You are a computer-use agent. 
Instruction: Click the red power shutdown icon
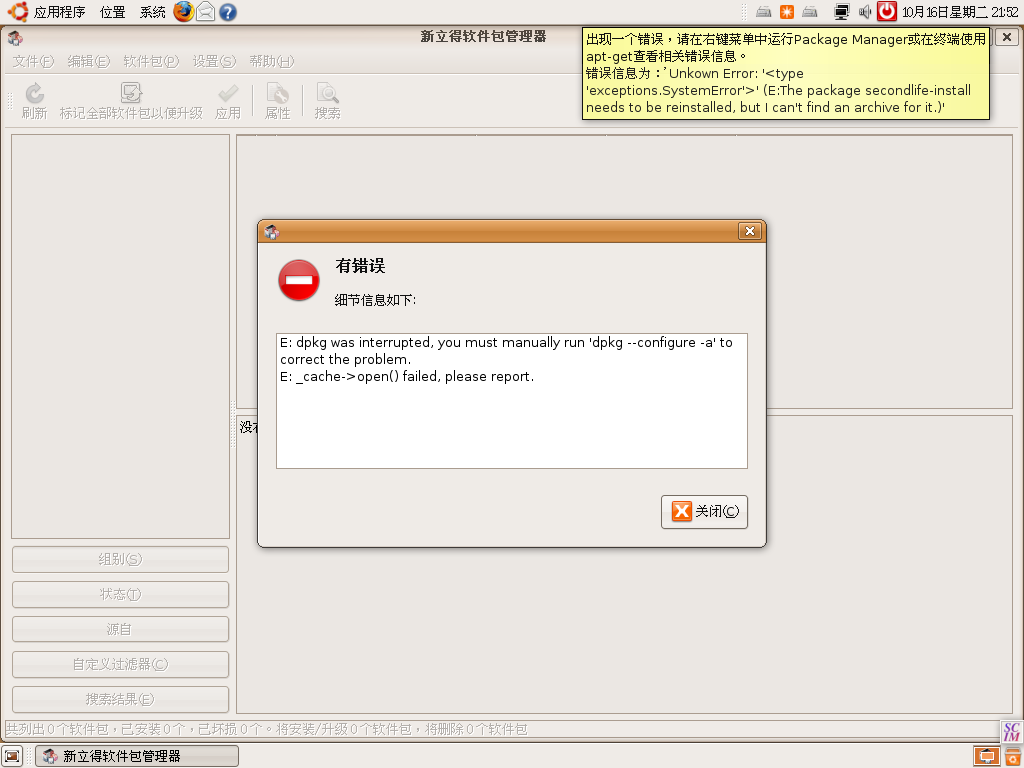(886, 11)
